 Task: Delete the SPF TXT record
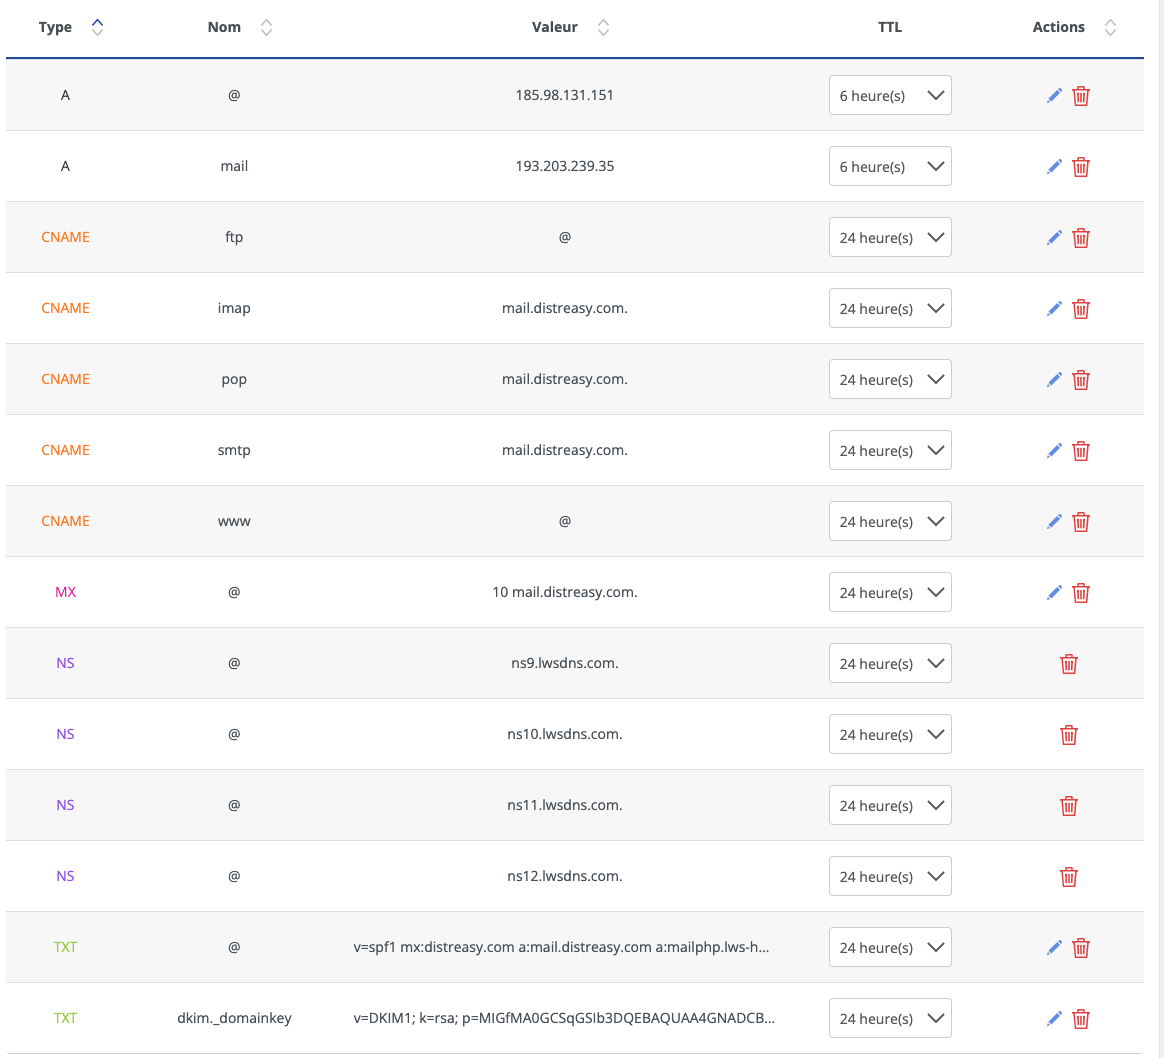pos(1081,948)
